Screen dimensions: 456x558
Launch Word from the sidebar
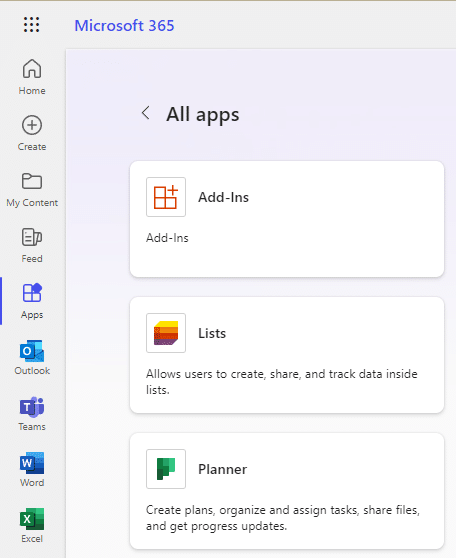click(x=32, y=469)
